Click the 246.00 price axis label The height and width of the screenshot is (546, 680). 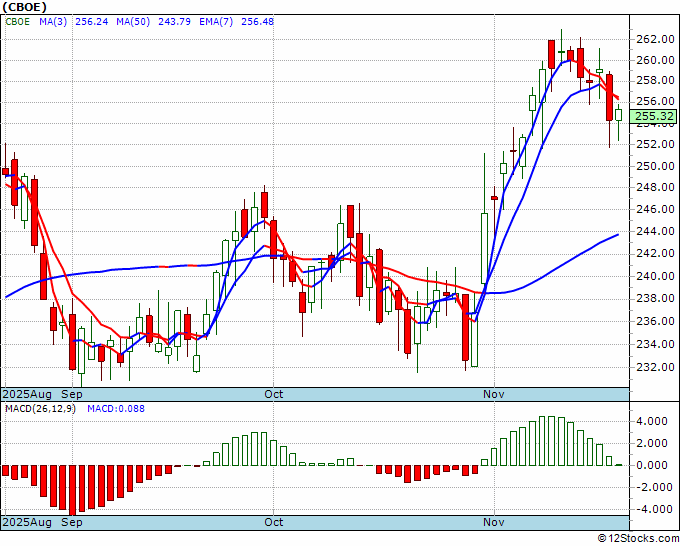click(655, 209)
